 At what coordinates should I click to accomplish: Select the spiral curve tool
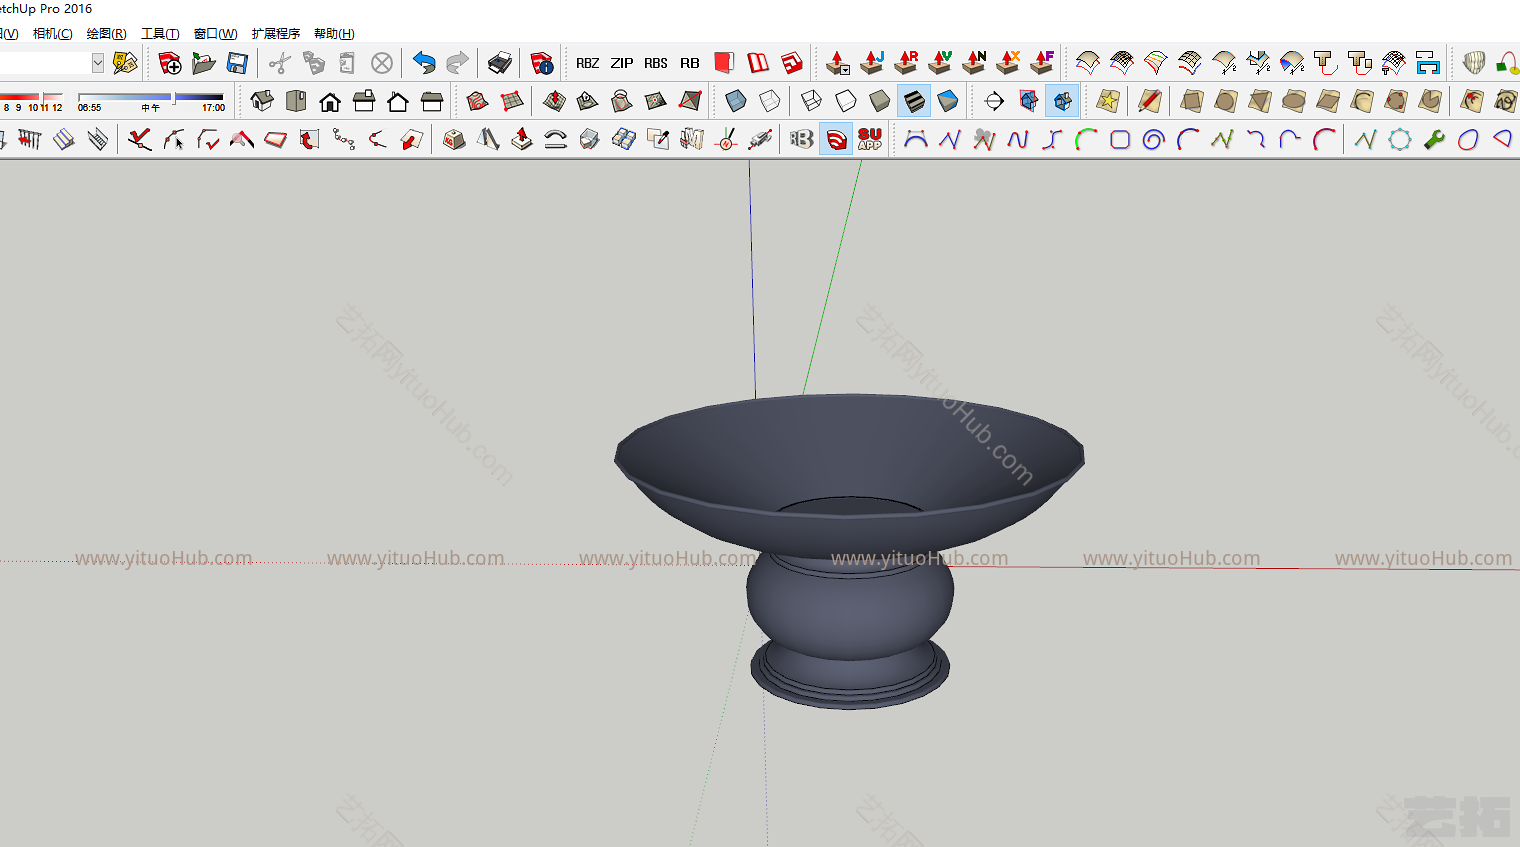[x=1153, y=139]
